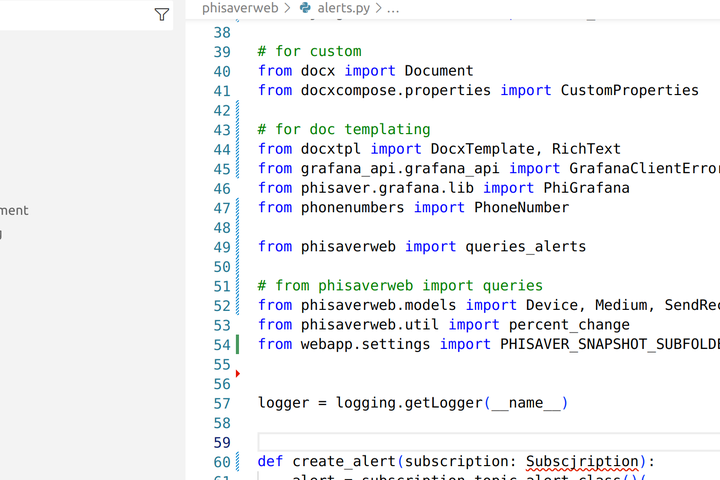Screen dimensions: 720x480
Task: Click 'CustomProperties' on line 41
Action: 630,90
